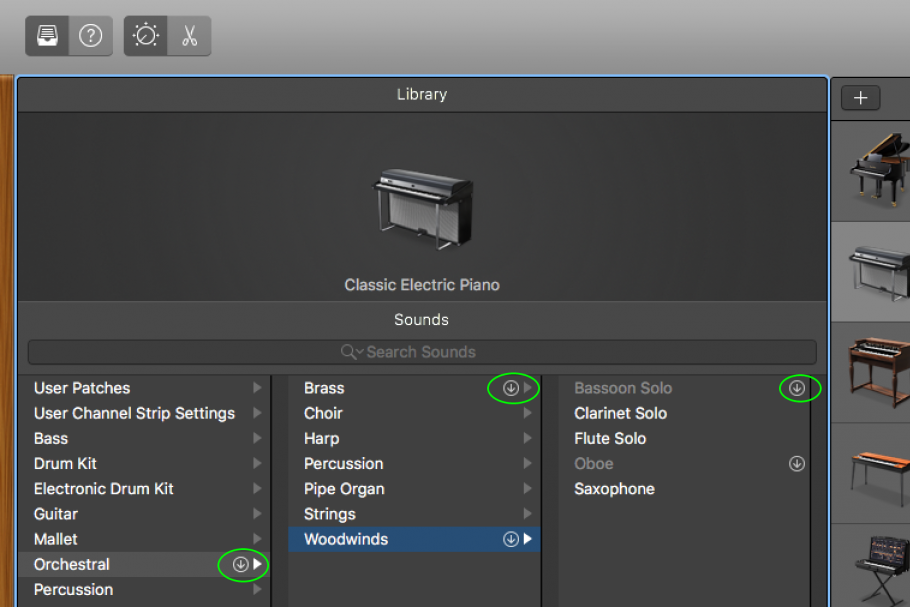Click Woodwinds download arrow icon

pyautogui.click(x=511, y=539)
